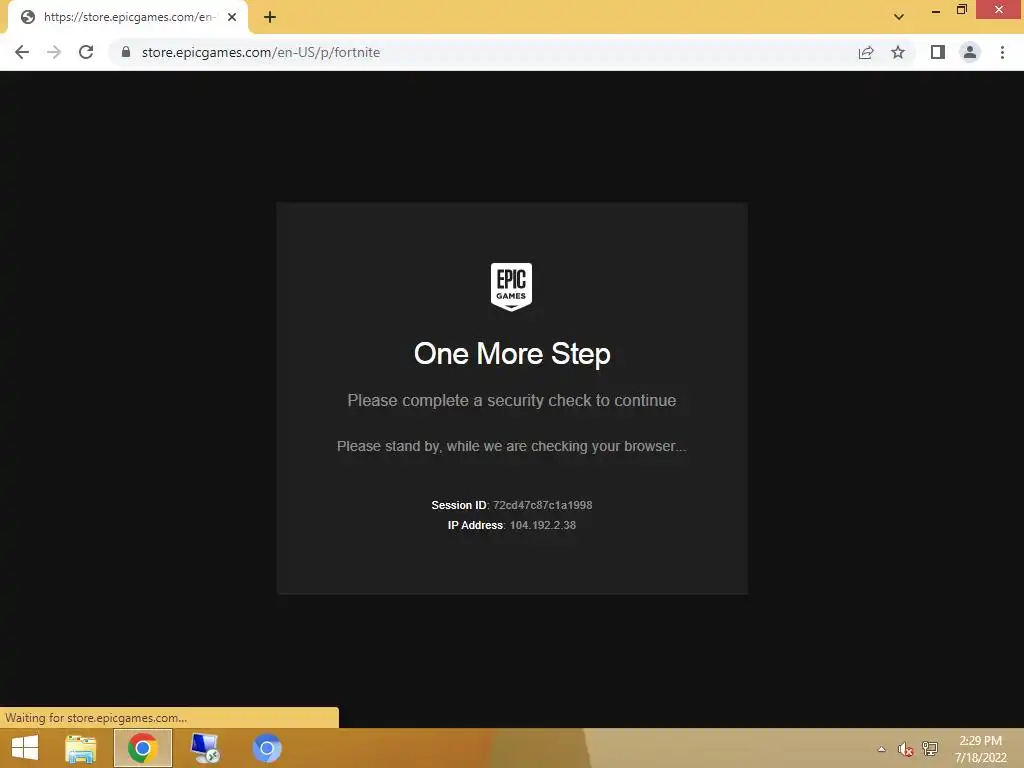Image resolution: width=1024 pixels, height=768 pixels.
Task: Click the One More Step heading
Action: (x=512, y=354)
